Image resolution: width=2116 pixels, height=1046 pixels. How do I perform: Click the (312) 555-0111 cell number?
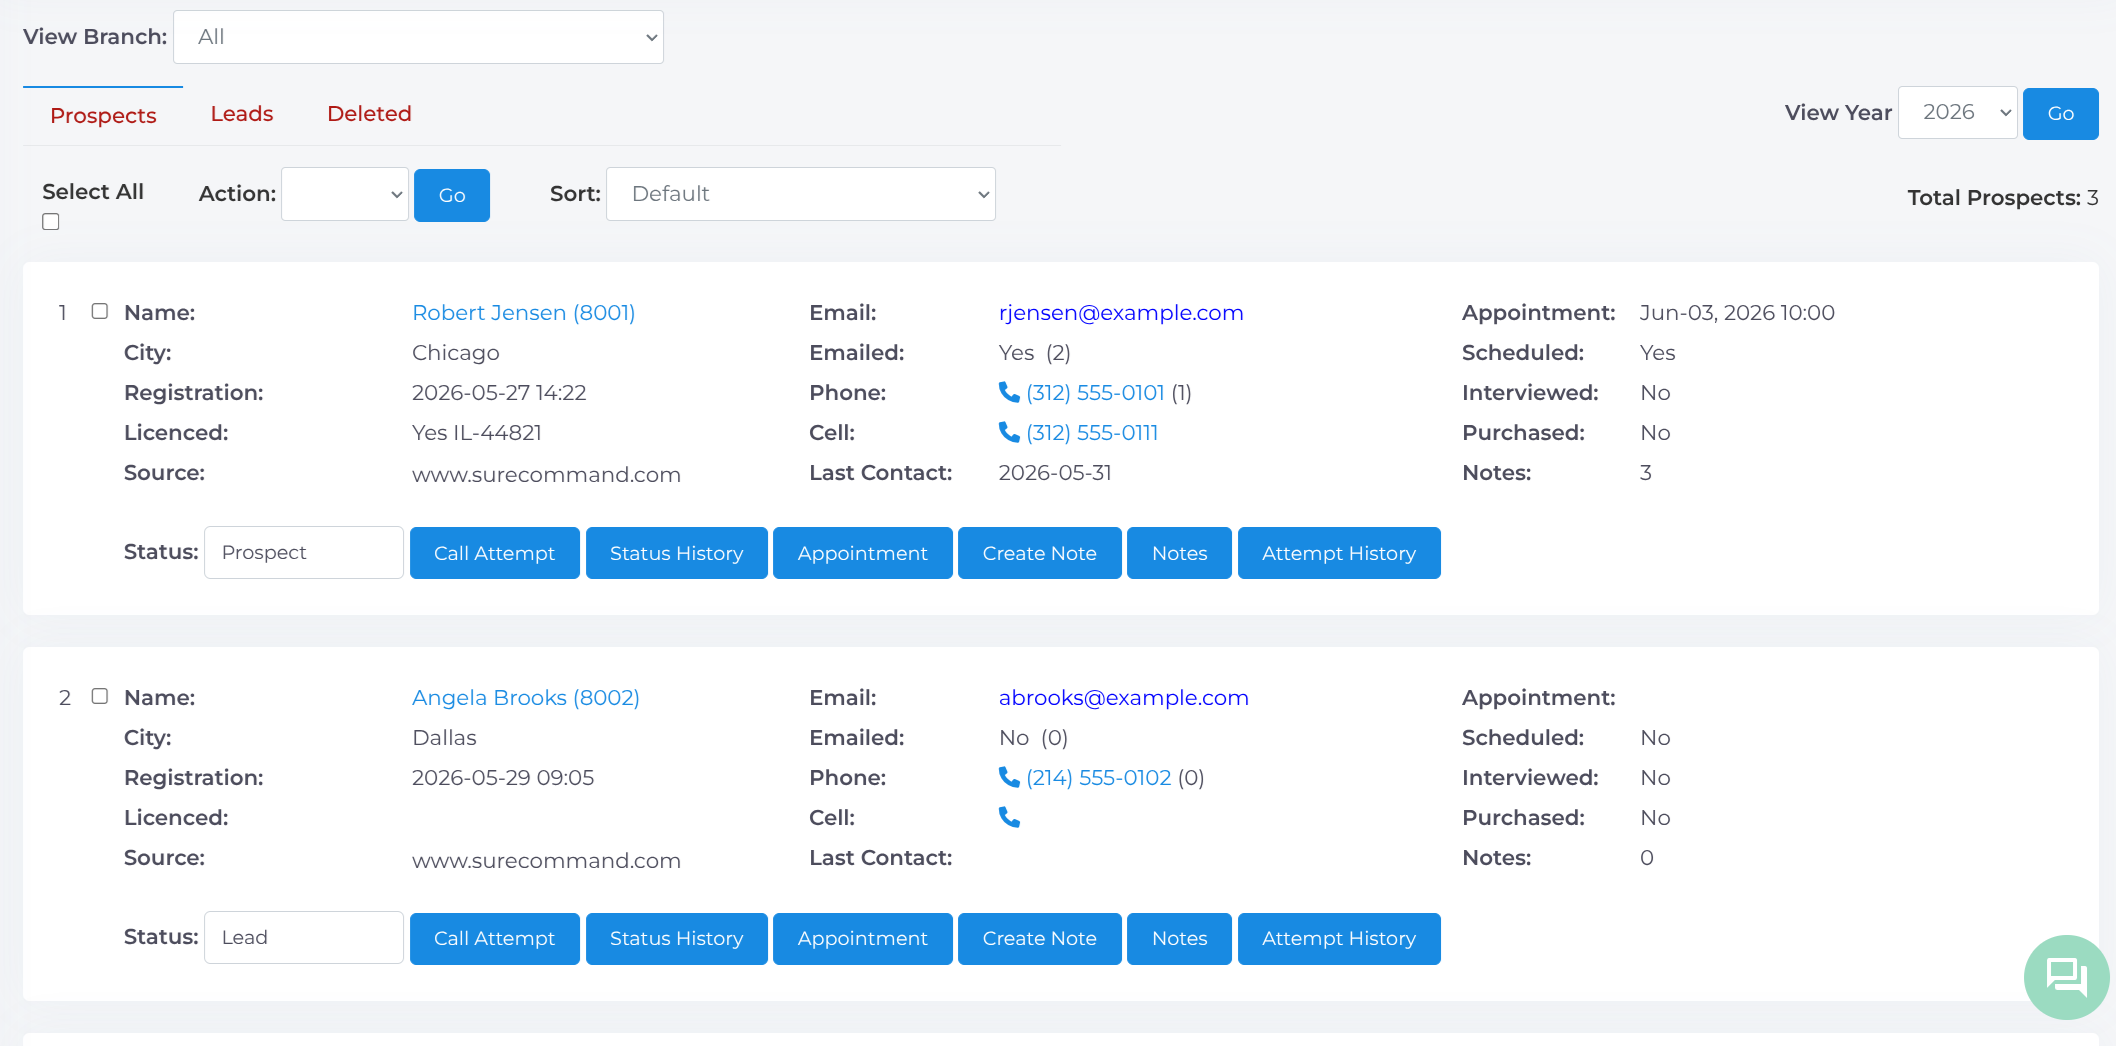click(1092, 432)
